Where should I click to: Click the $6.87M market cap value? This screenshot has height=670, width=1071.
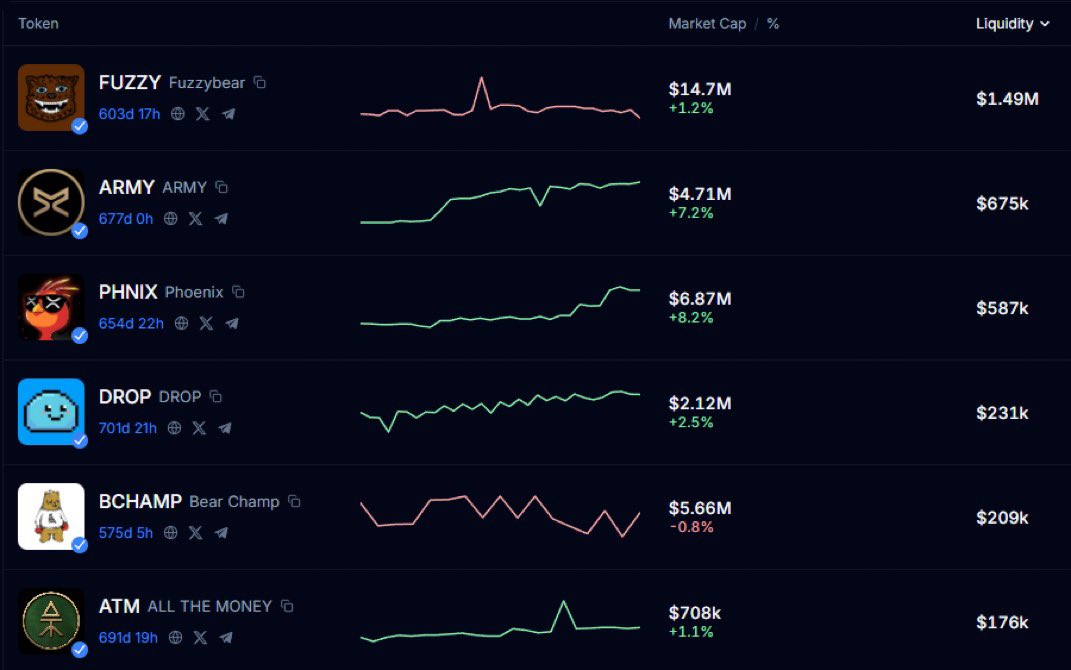(x=700, y=299)
